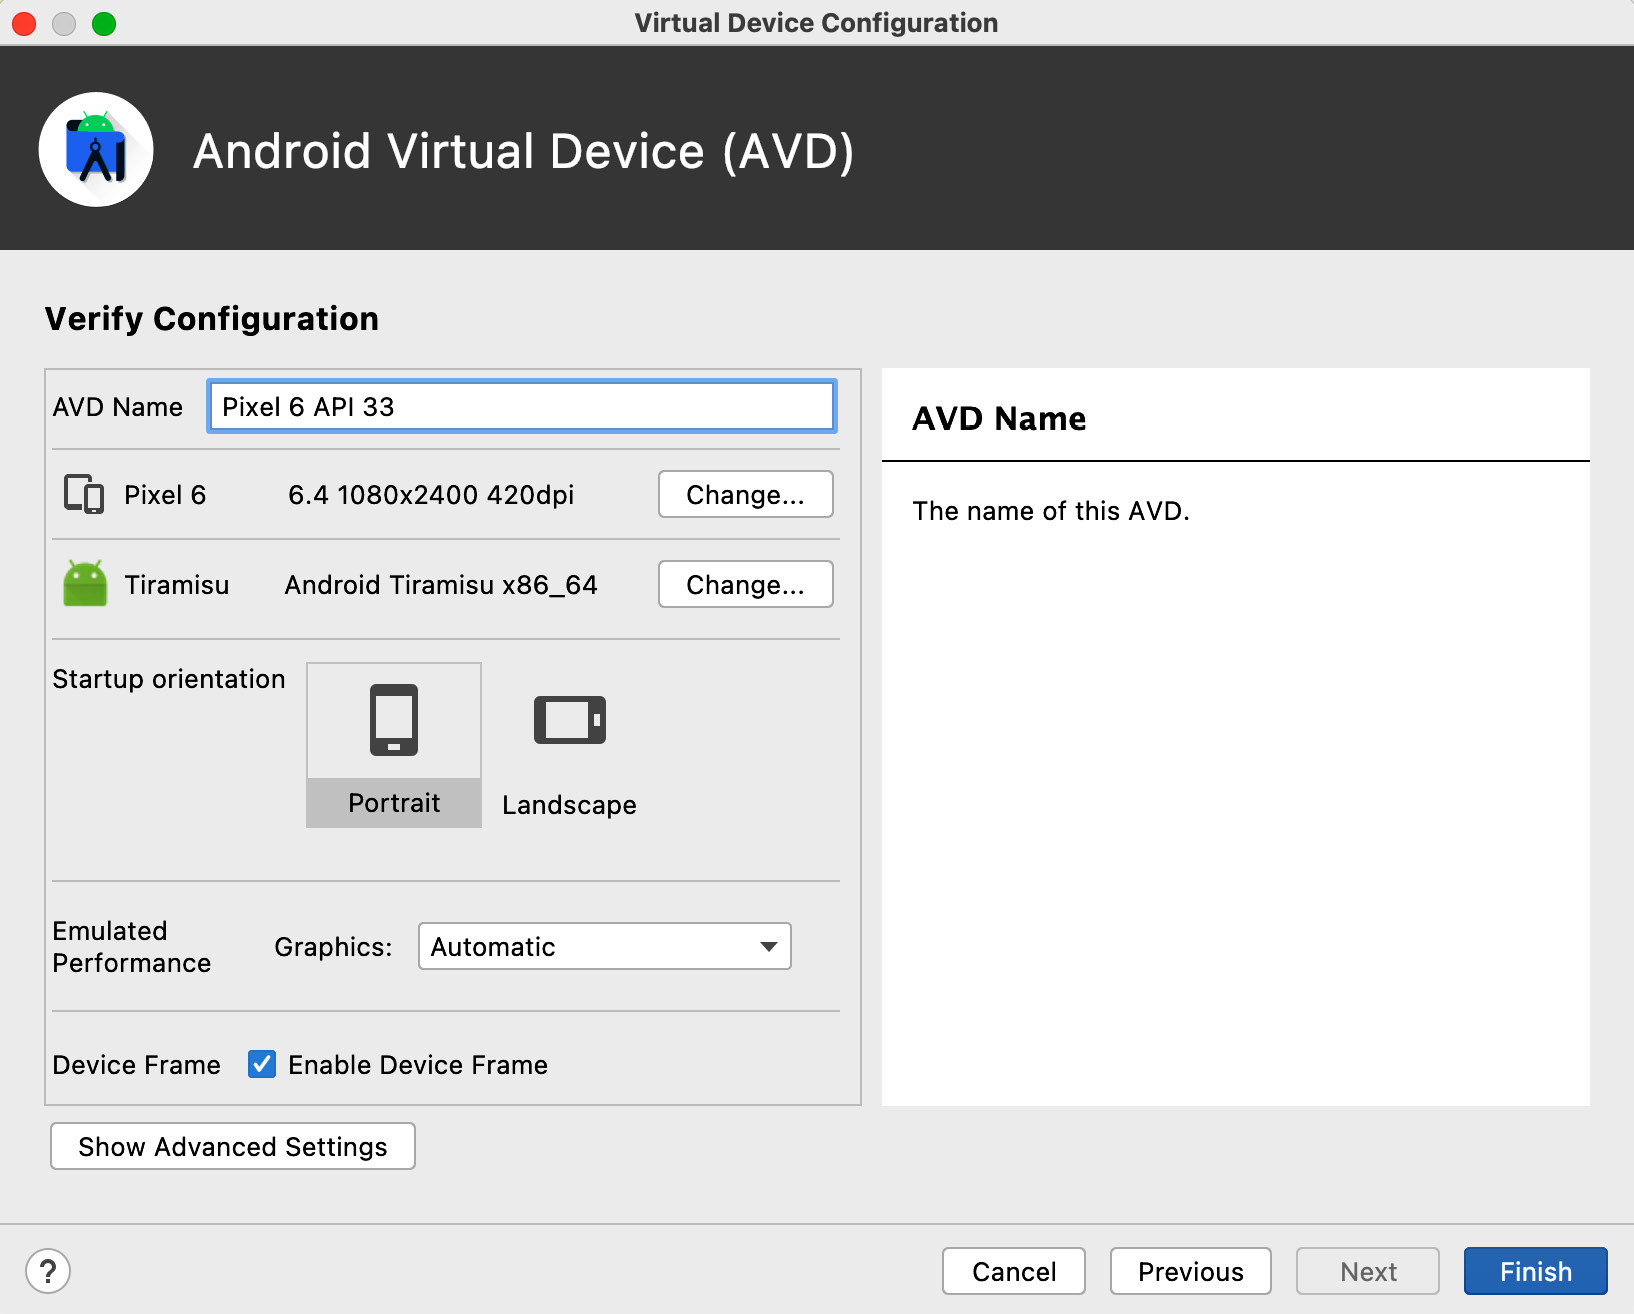Click the 6.4 1080x2400 420dpi text

[431, 495]
